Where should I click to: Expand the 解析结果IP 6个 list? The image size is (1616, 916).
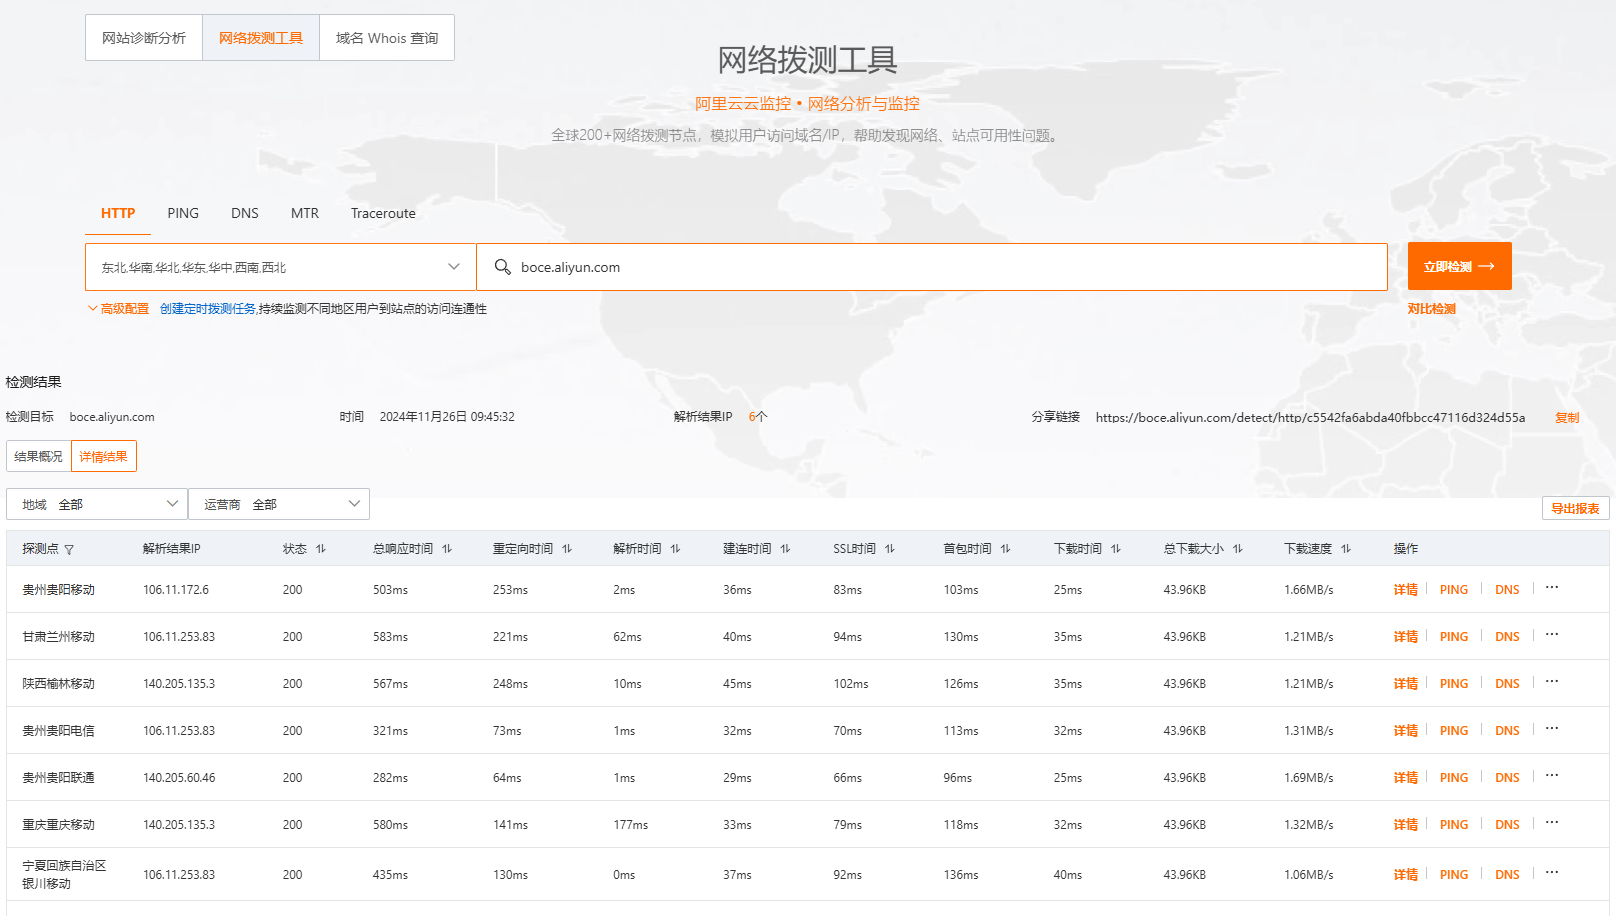758,417
